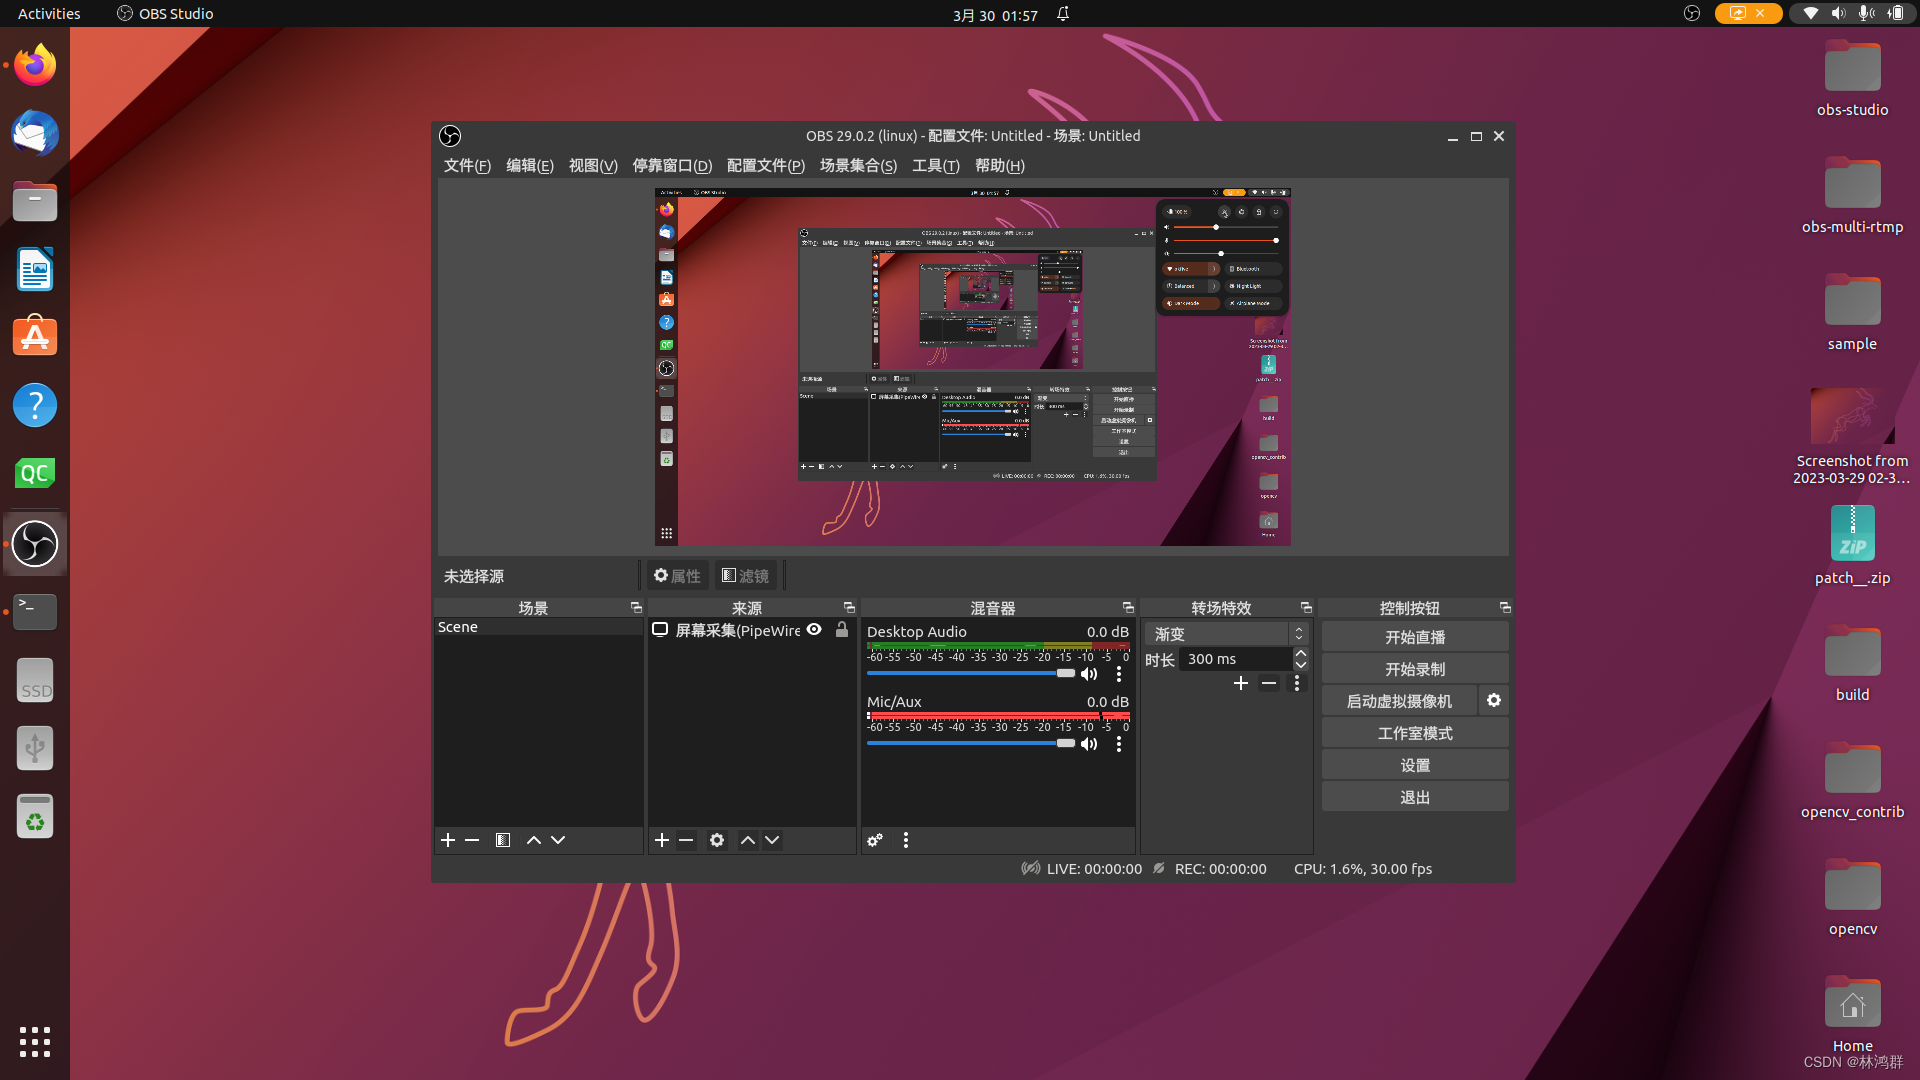Remove transition with minus icon
1920x1080 pixels.
click(x=1269, y=683)
